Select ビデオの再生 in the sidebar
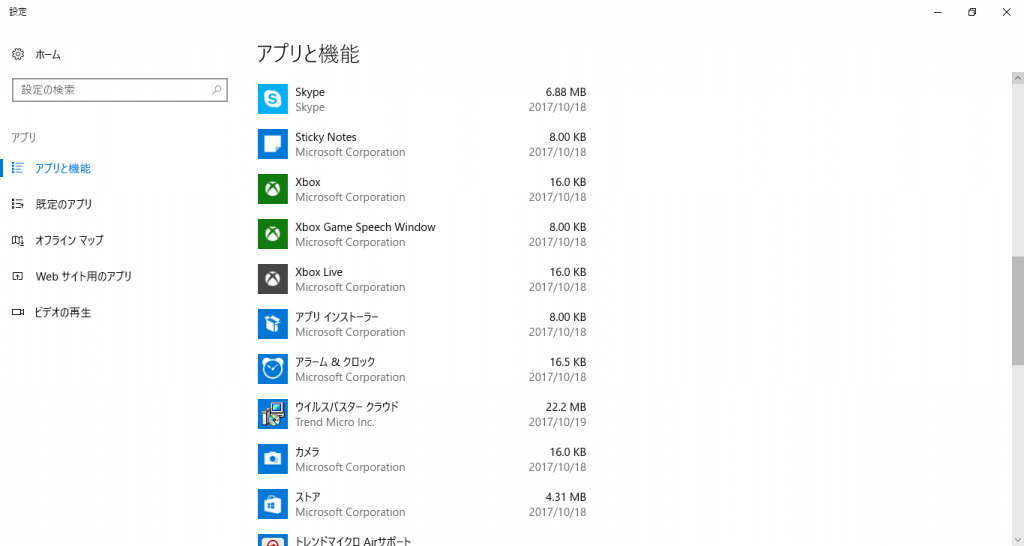Viewport: 1024px width, 546px height. [x=63, y=312]
